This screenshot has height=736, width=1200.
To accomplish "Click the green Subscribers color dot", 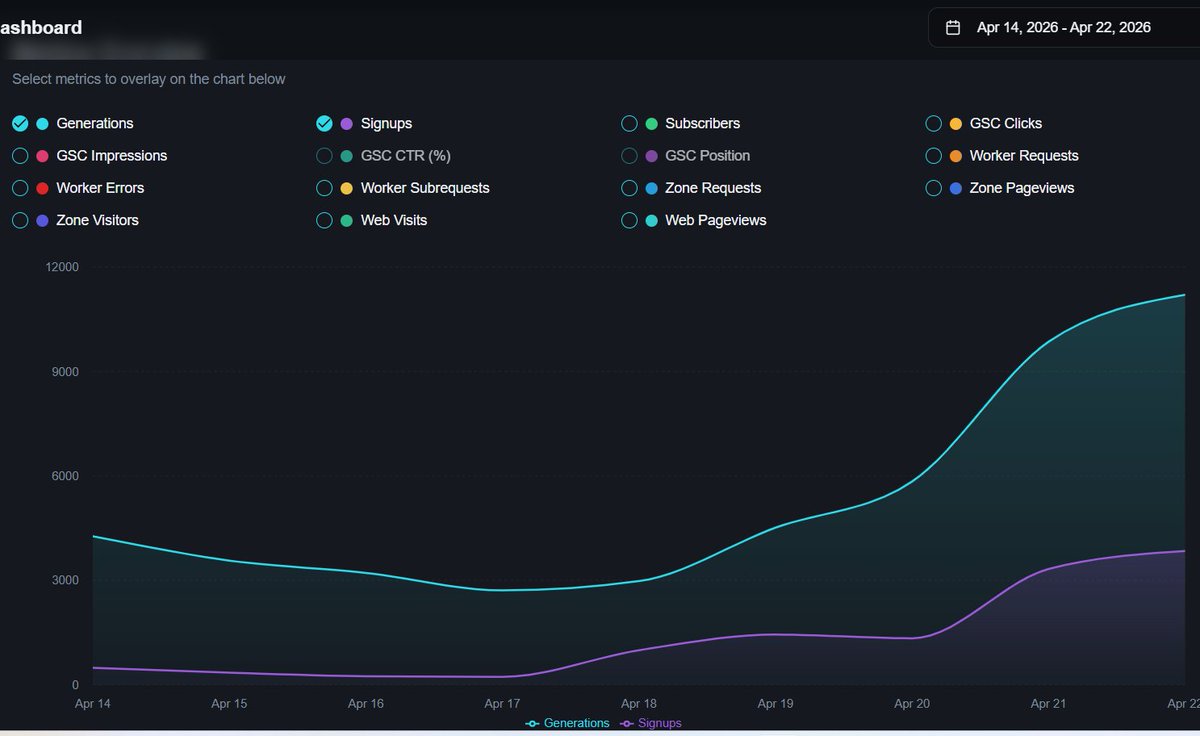I will [x=651, y=124].
